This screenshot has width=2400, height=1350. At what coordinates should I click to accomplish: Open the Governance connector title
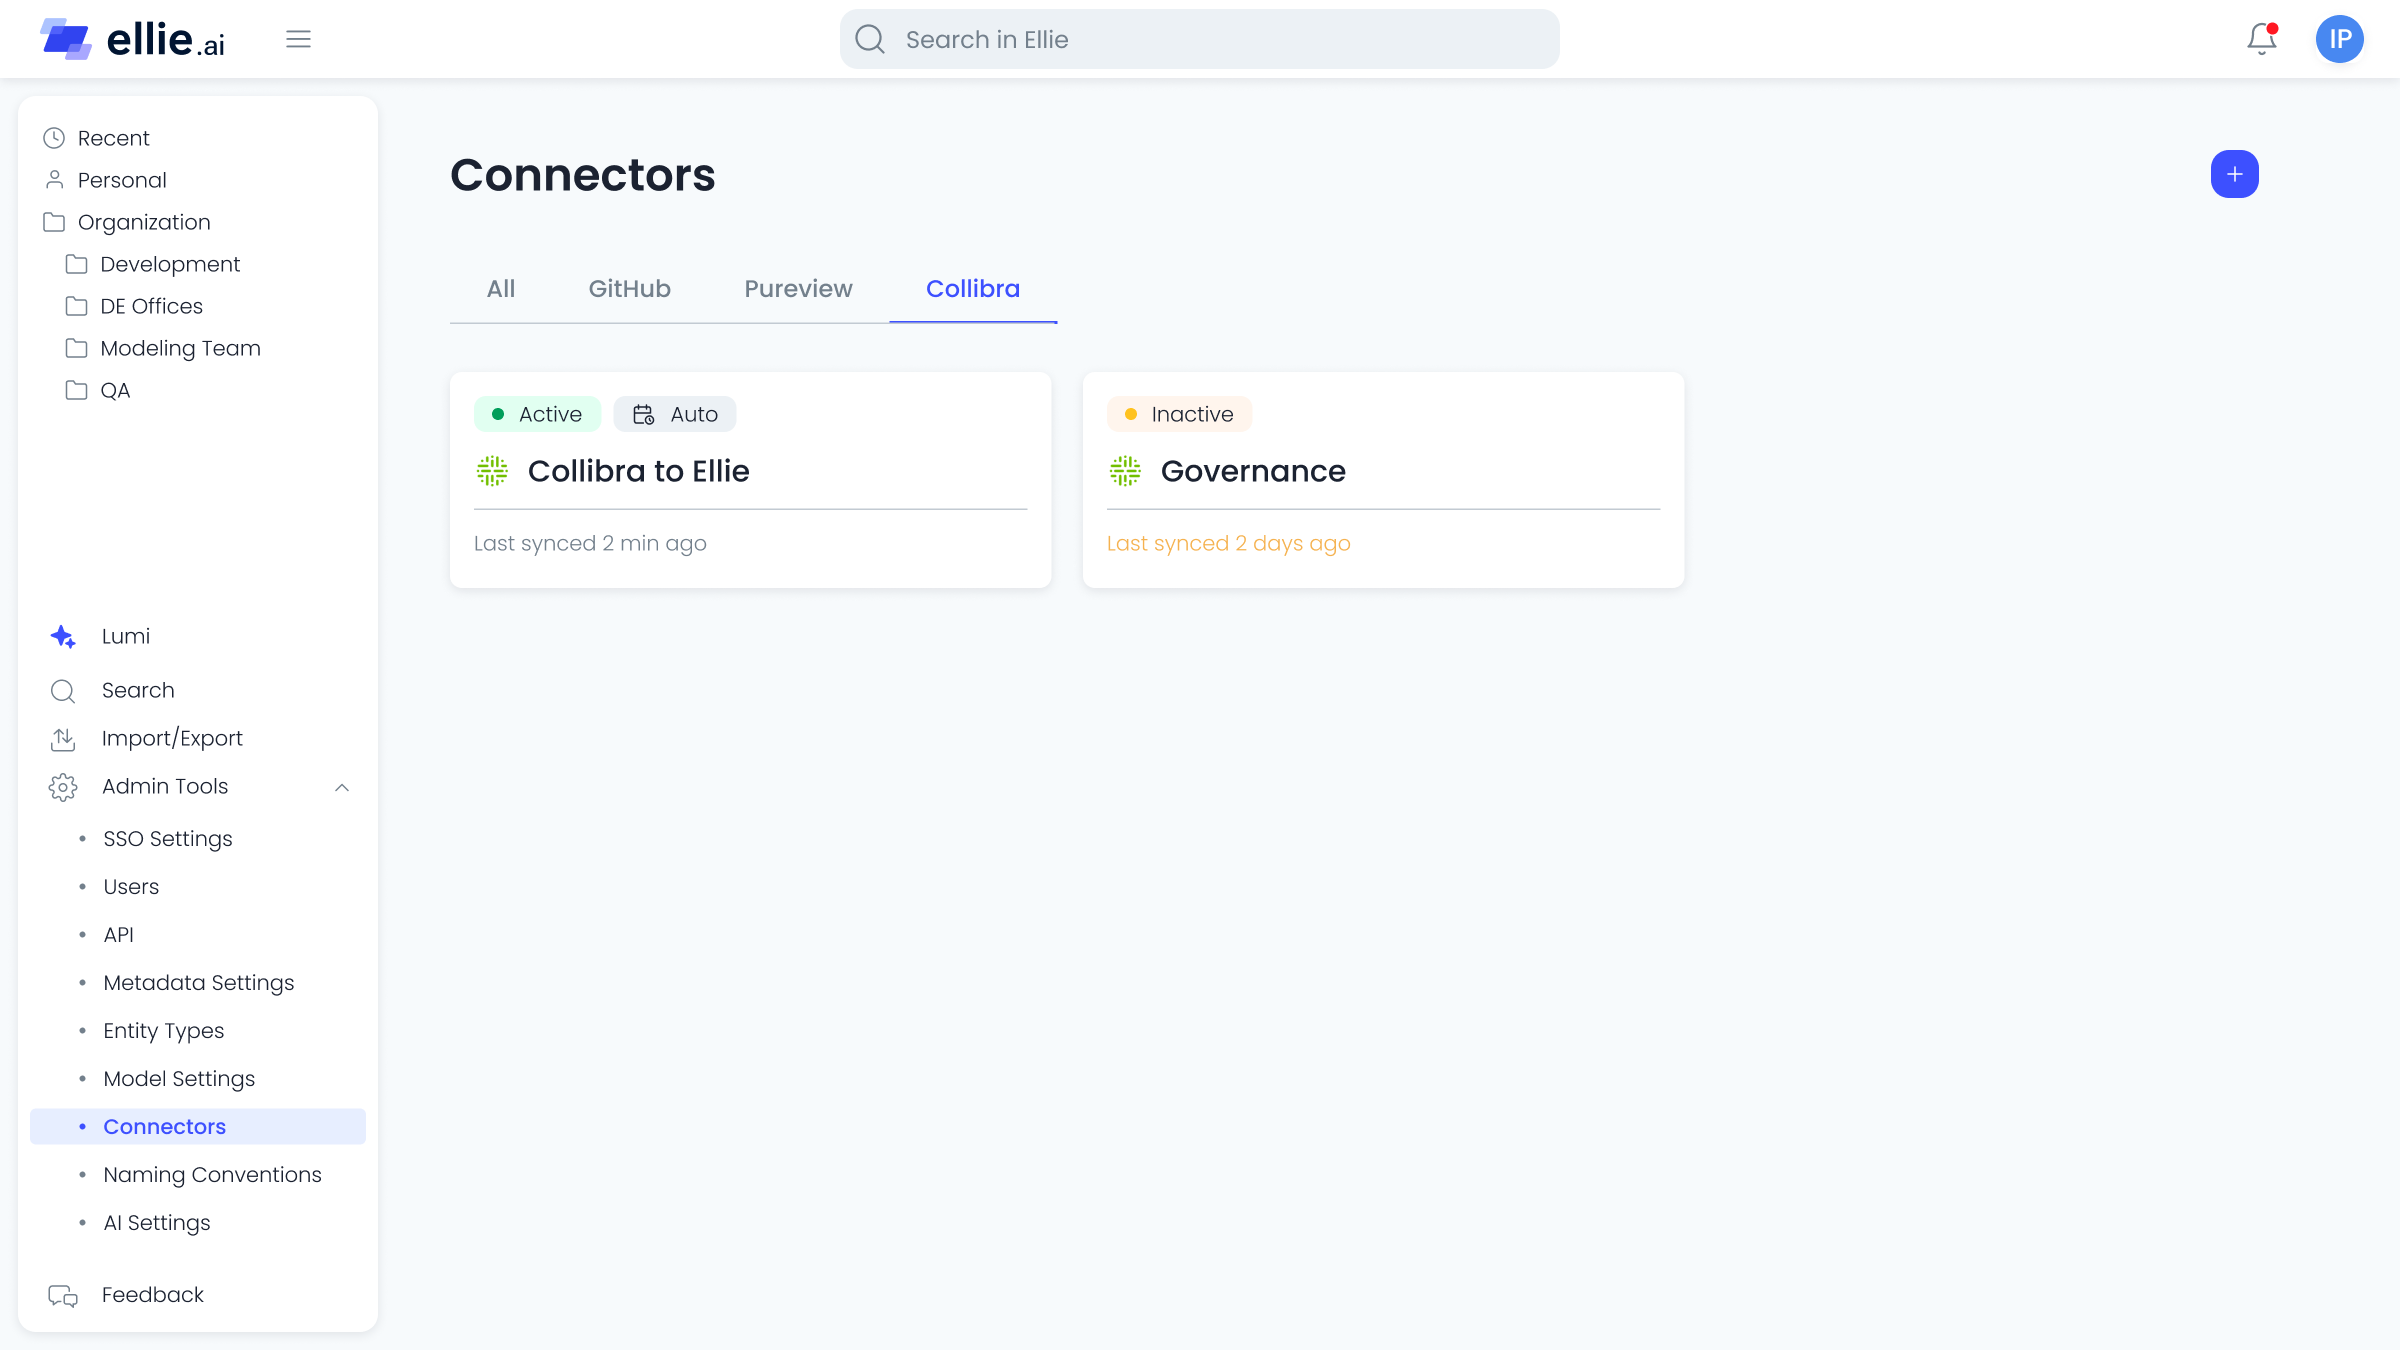click(1253, 471)
